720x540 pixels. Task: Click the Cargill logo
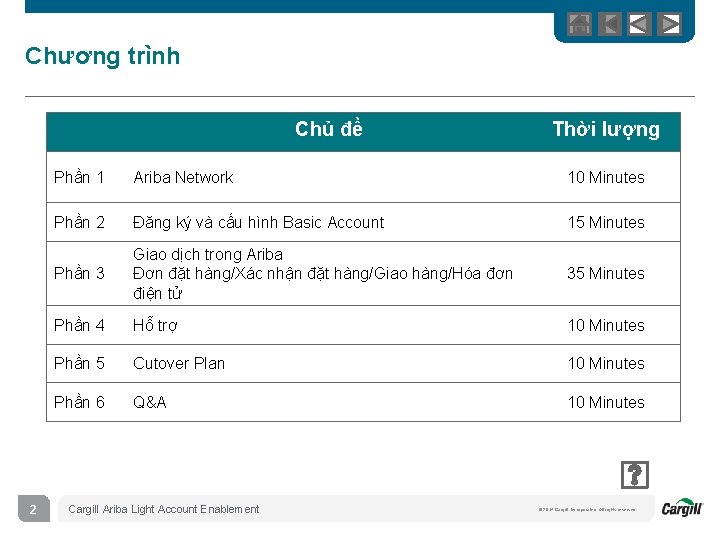point(682,507)
